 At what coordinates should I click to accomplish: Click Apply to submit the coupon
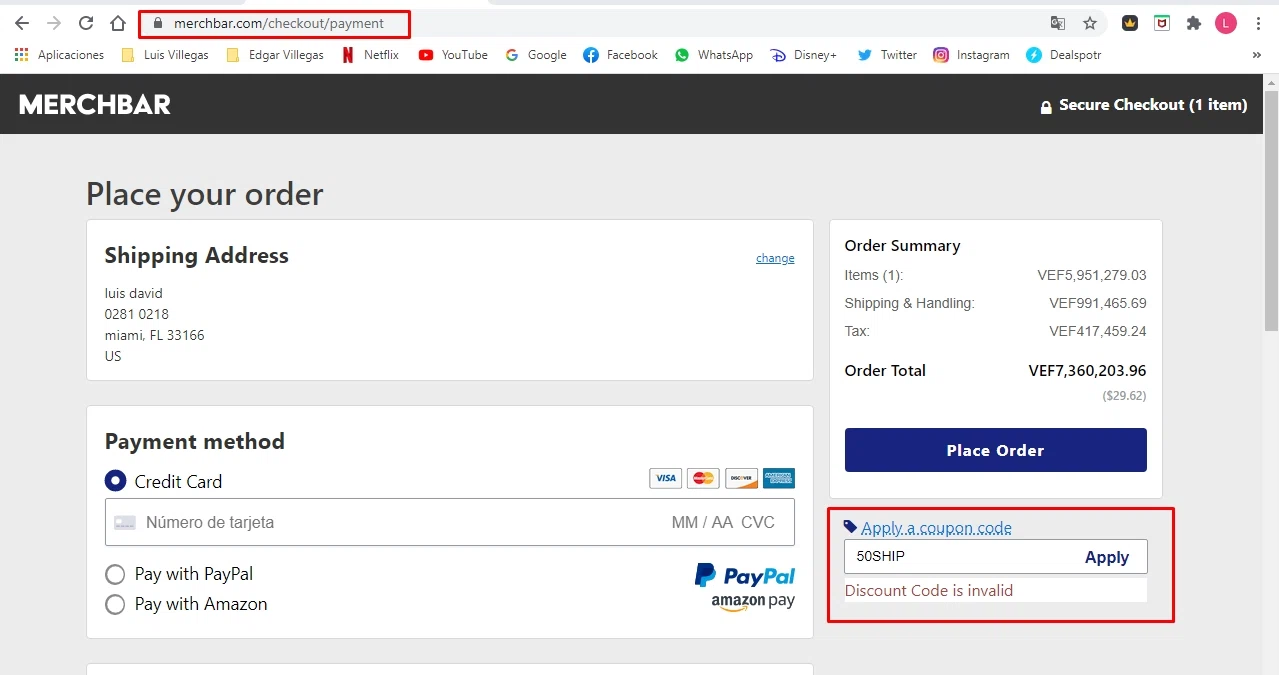(x=1107, y=557)
